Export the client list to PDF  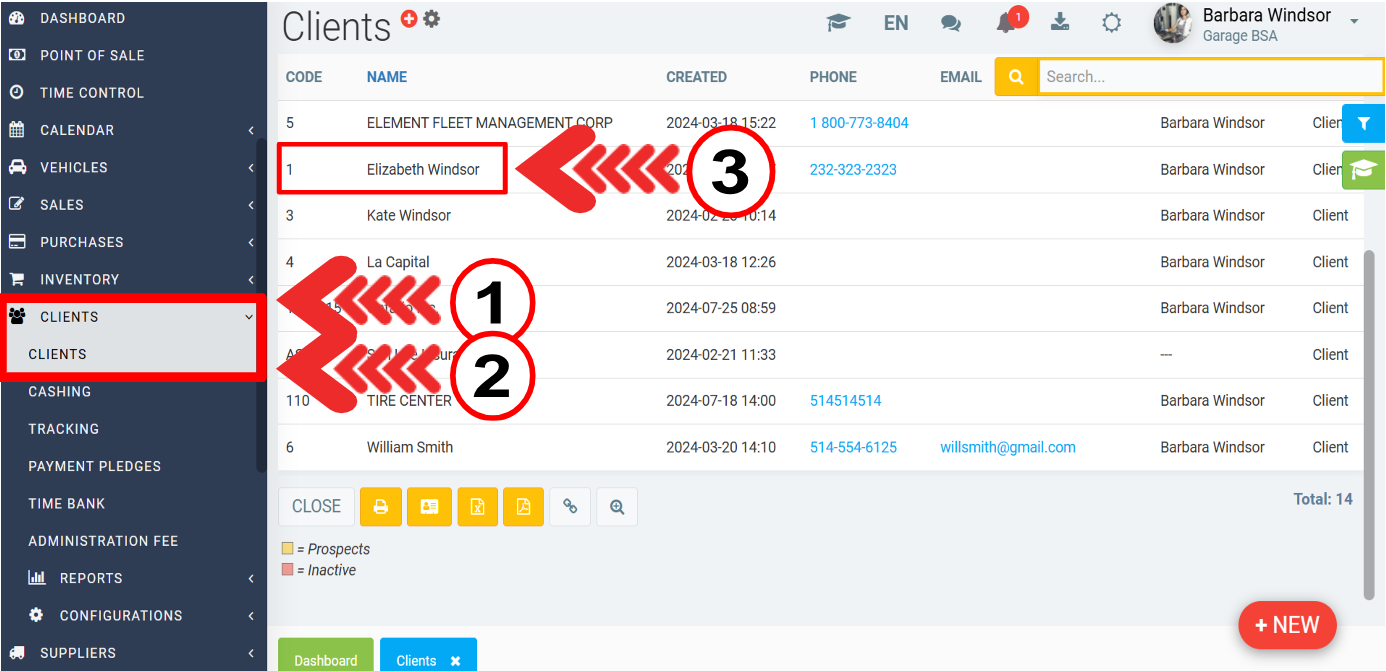coord(523,507)
